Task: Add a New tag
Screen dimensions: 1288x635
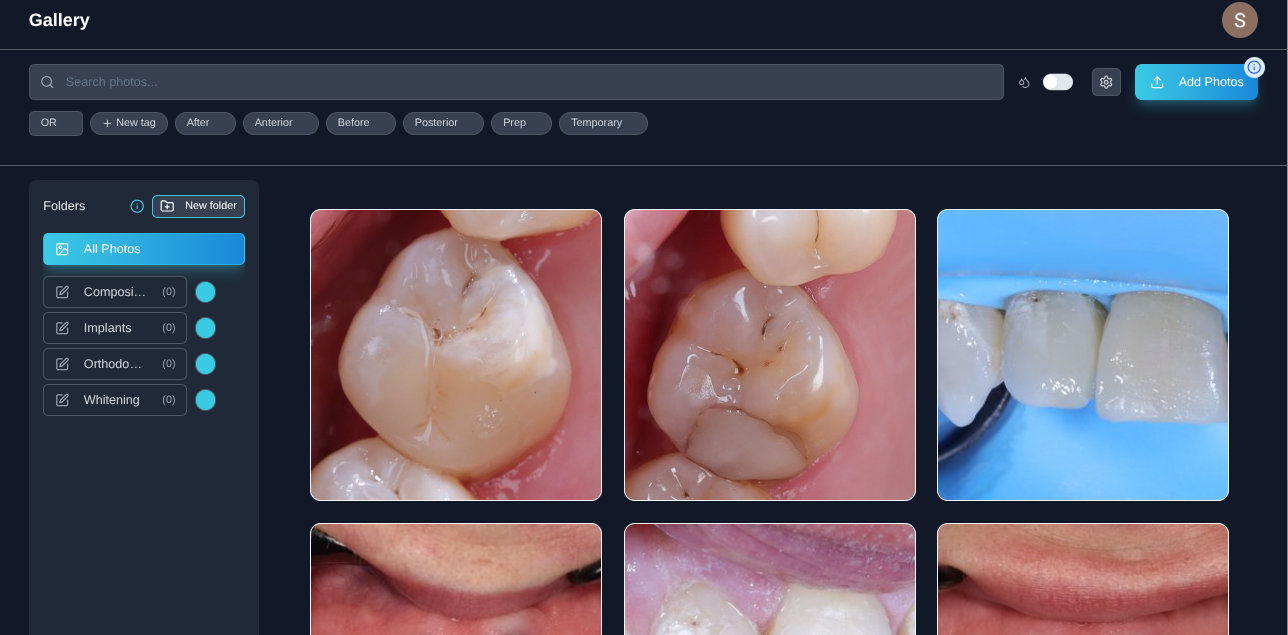Action: (x=129, y=123)
